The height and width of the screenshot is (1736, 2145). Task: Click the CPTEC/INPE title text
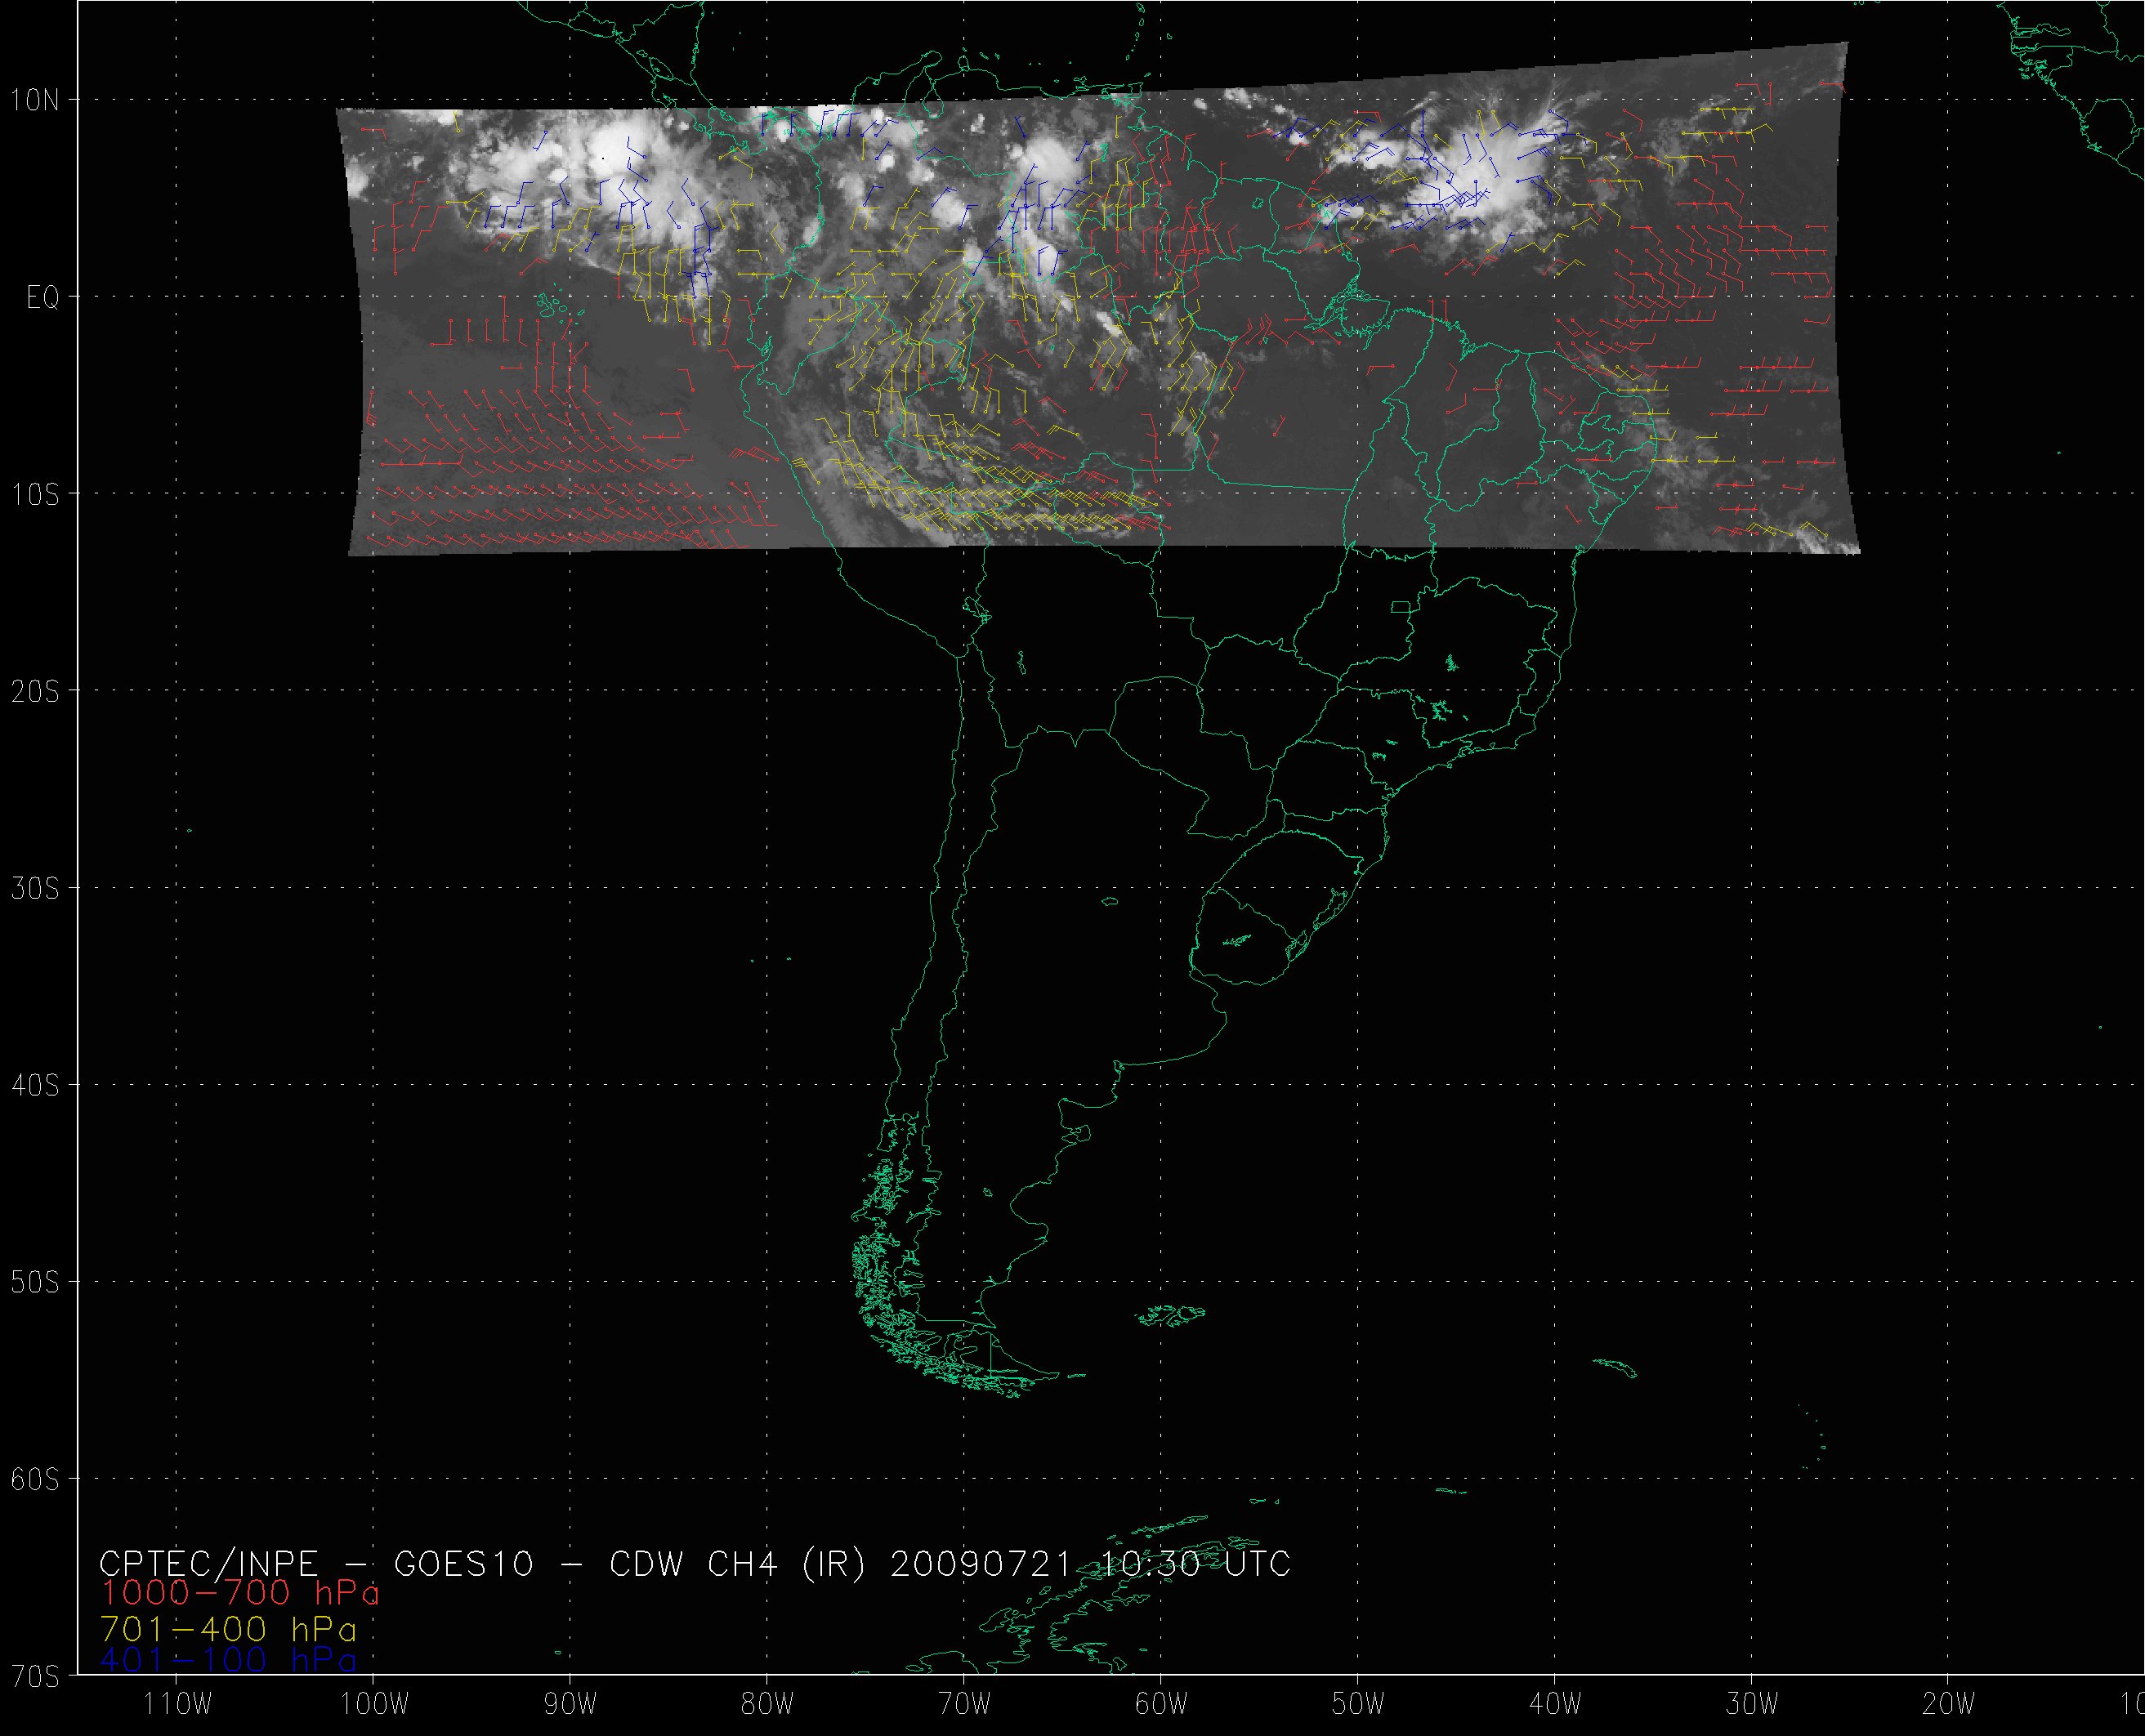(208, 1564)
